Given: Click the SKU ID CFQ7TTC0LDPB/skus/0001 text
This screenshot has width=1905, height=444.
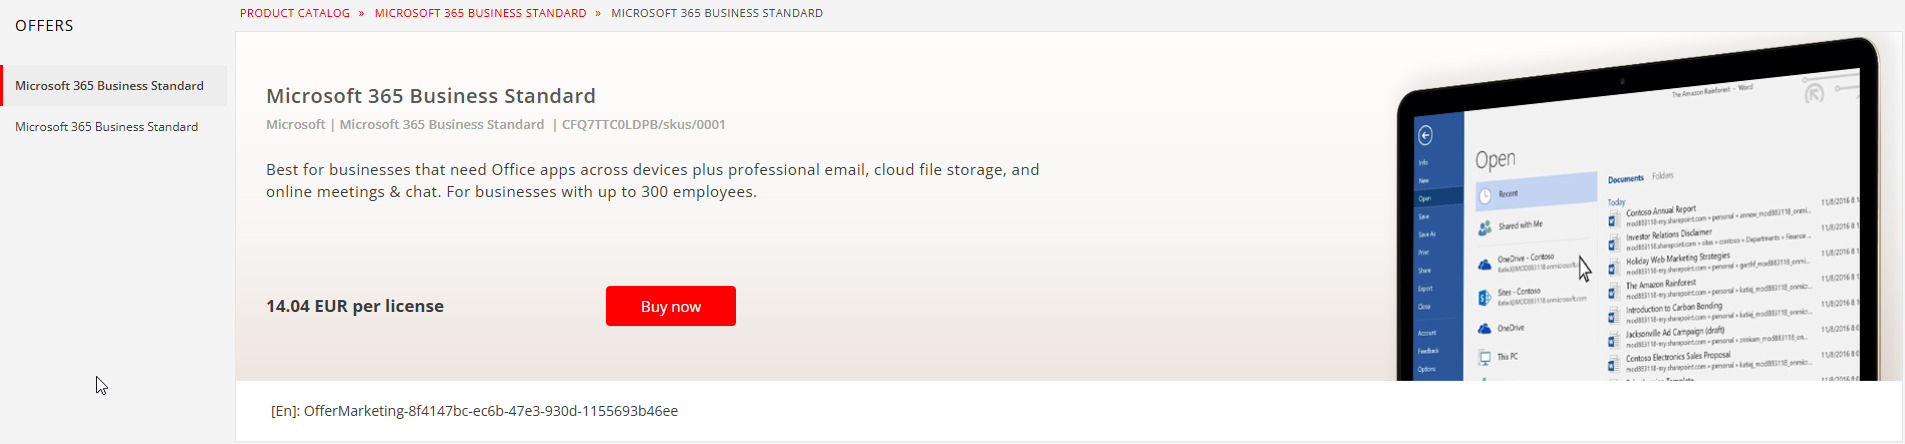Looking at the screenshot, I should [644, 125].
